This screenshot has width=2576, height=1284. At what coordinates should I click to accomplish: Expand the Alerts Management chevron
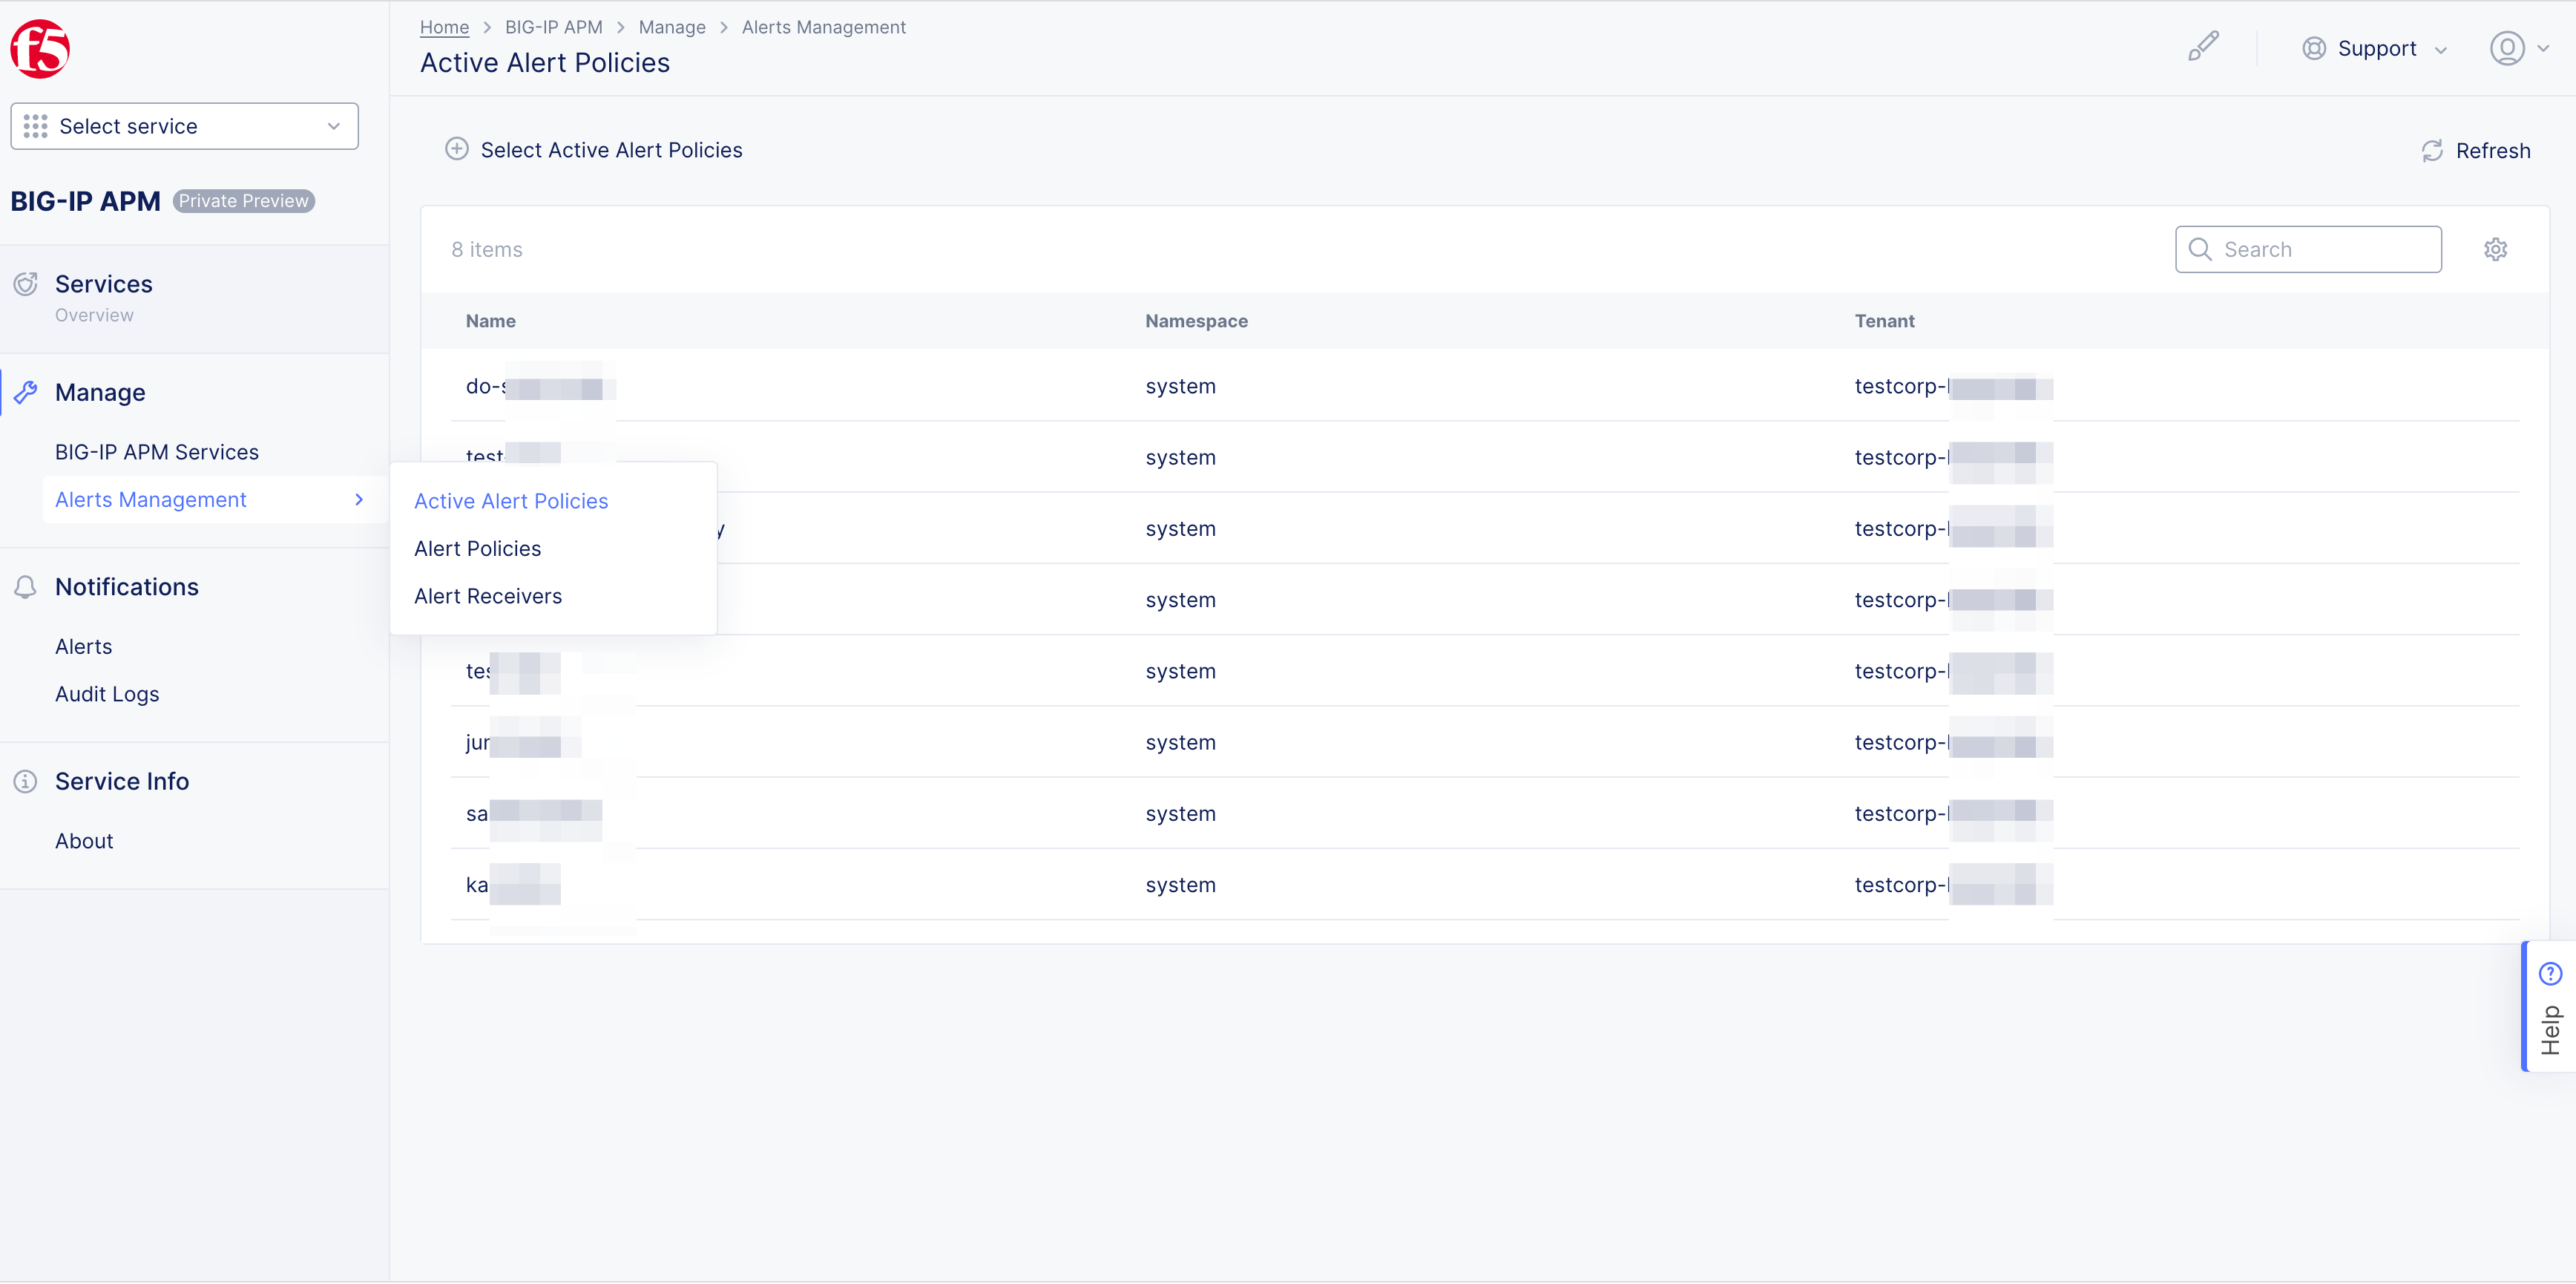pyautogui.click(x=359, y=499)
